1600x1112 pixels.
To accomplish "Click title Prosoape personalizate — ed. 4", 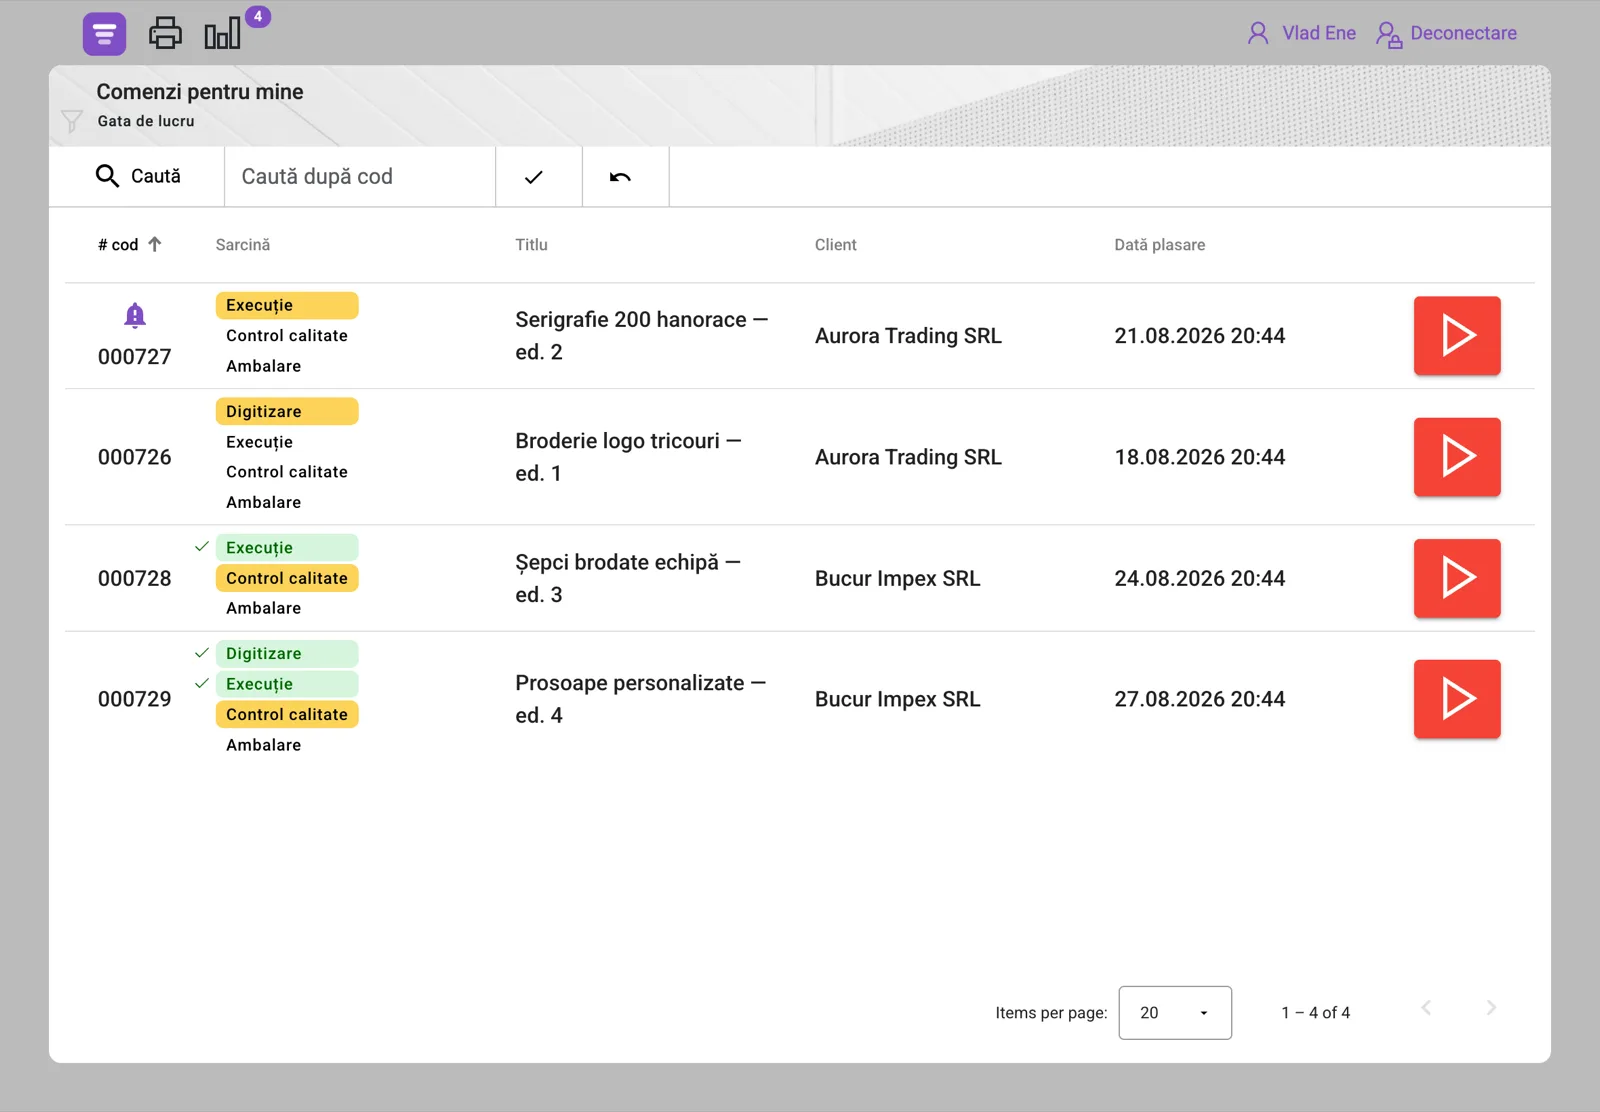I will tap(640, 699).
